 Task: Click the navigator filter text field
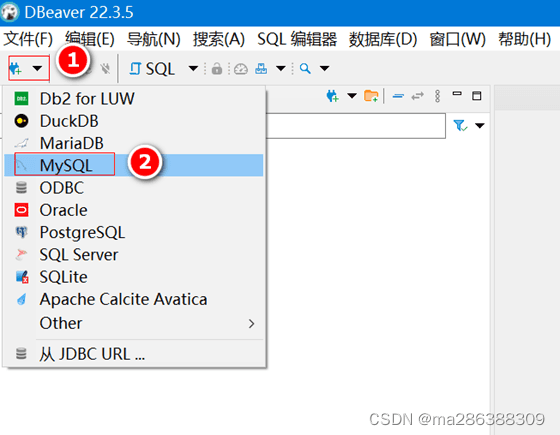coord(356,126)
